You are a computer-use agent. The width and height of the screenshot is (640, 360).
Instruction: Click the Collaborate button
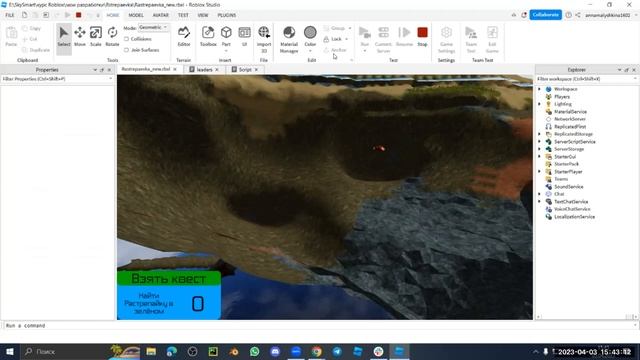coord(546,15)
